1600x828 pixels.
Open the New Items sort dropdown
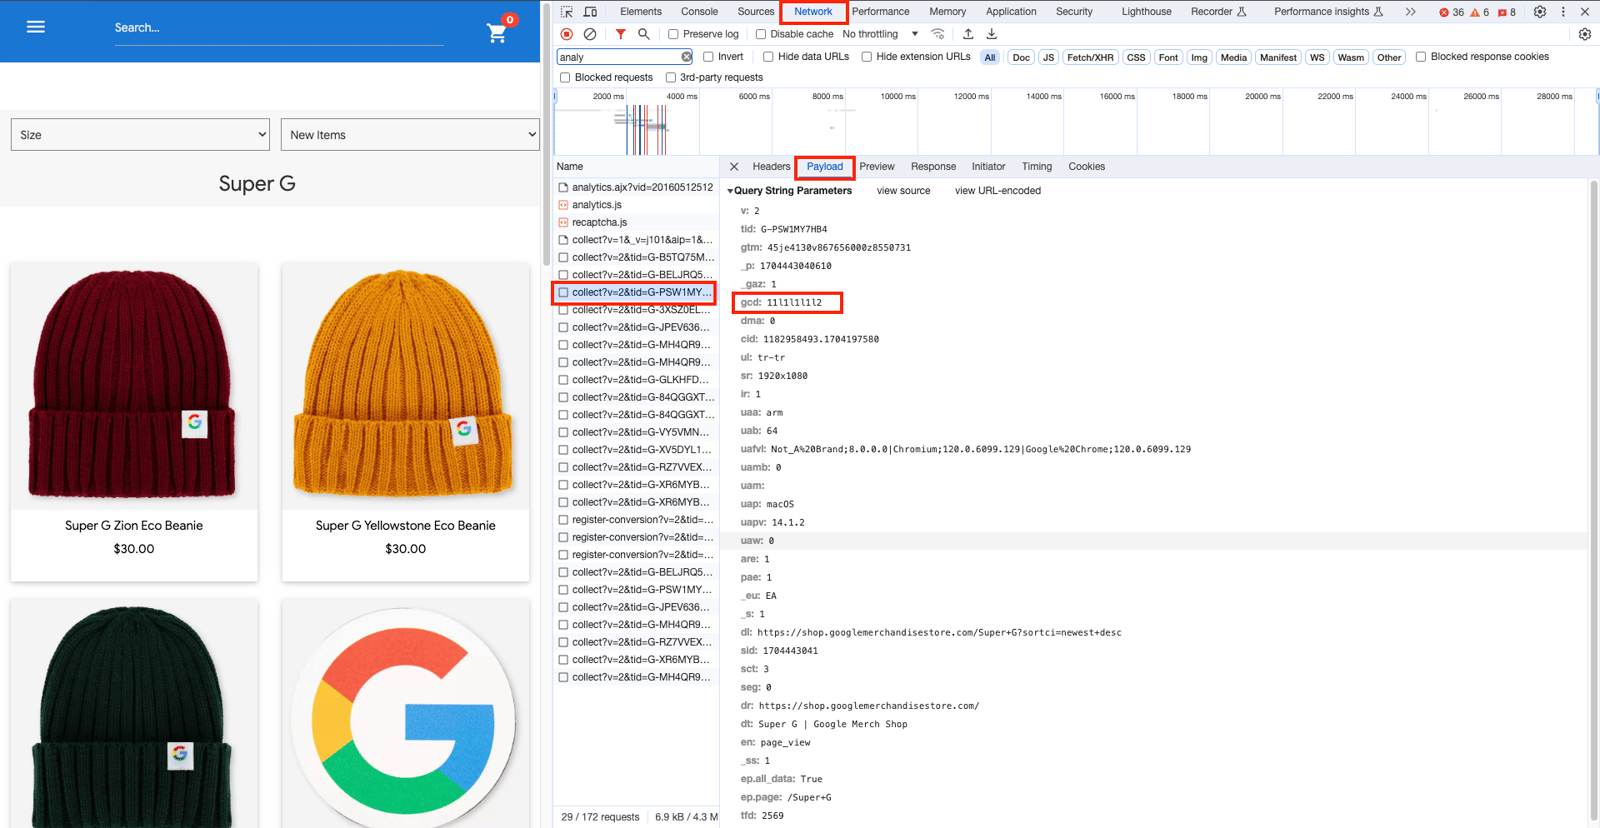pos(410,134)
